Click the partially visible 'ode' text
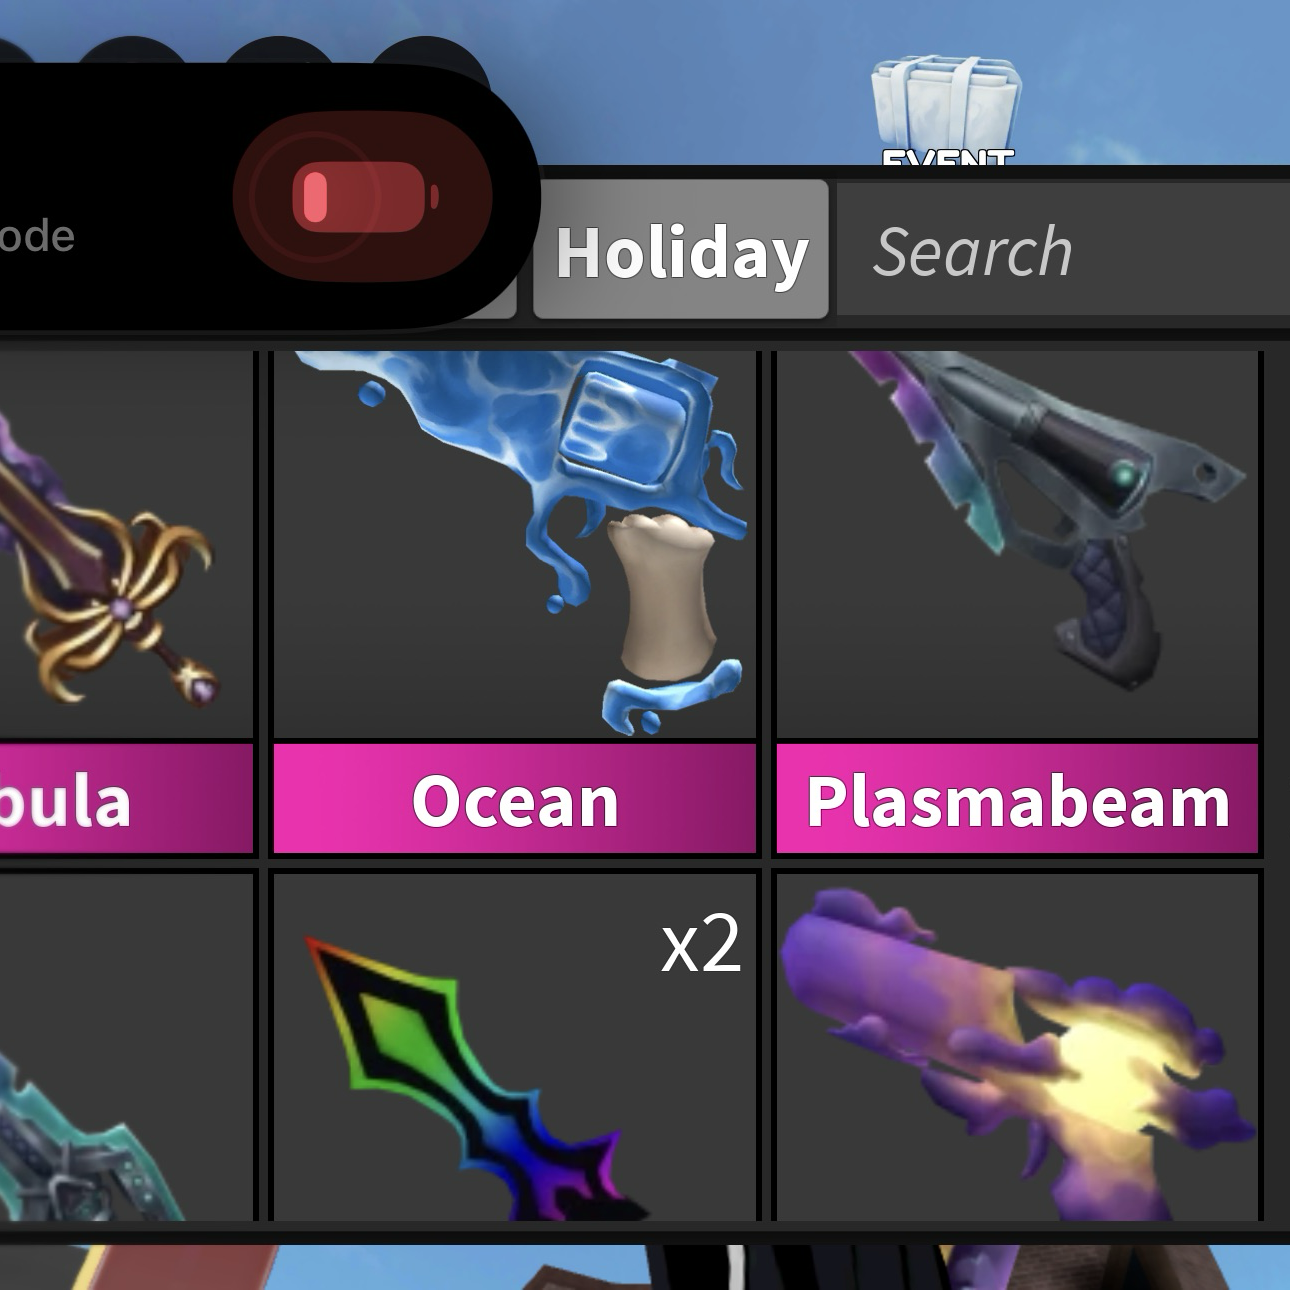The width and height of the screenshot is (1290, 1290). 37,236
